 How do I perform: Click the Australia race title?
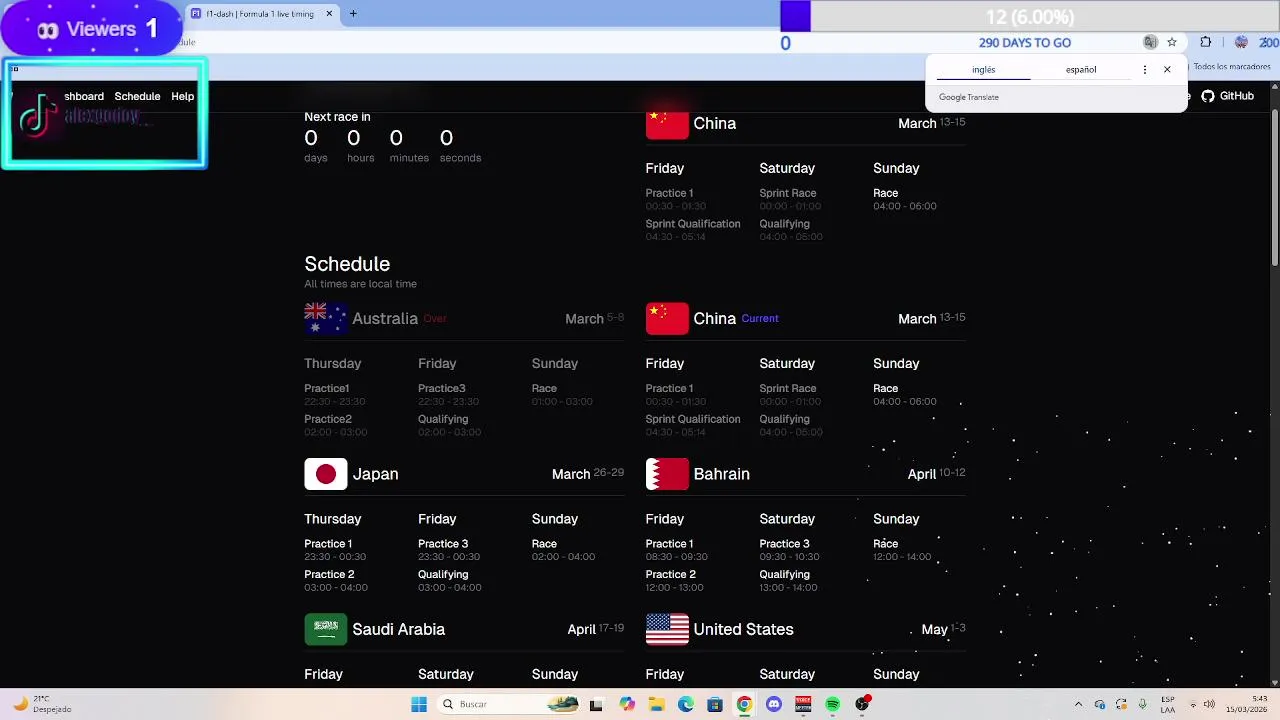pos(385,318)
